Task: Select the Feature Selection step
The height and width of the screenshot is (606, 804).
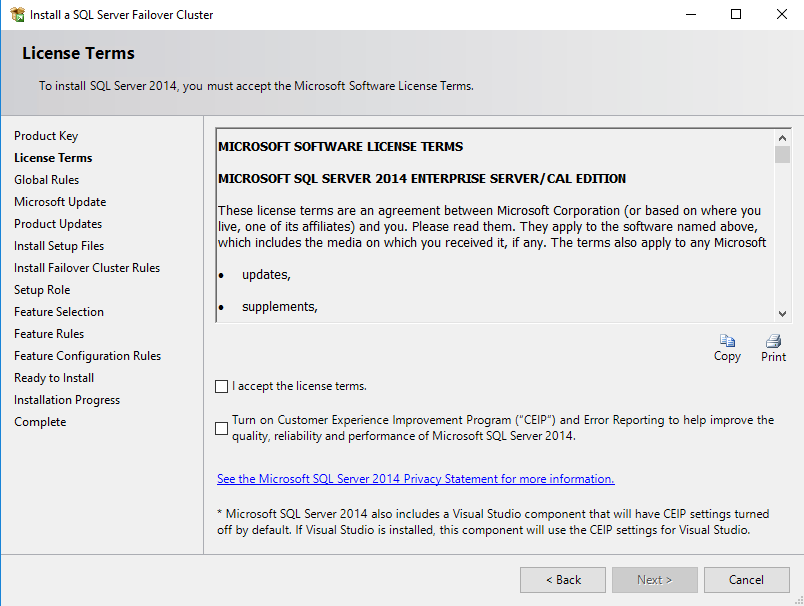Action: (x=59, y=312)
